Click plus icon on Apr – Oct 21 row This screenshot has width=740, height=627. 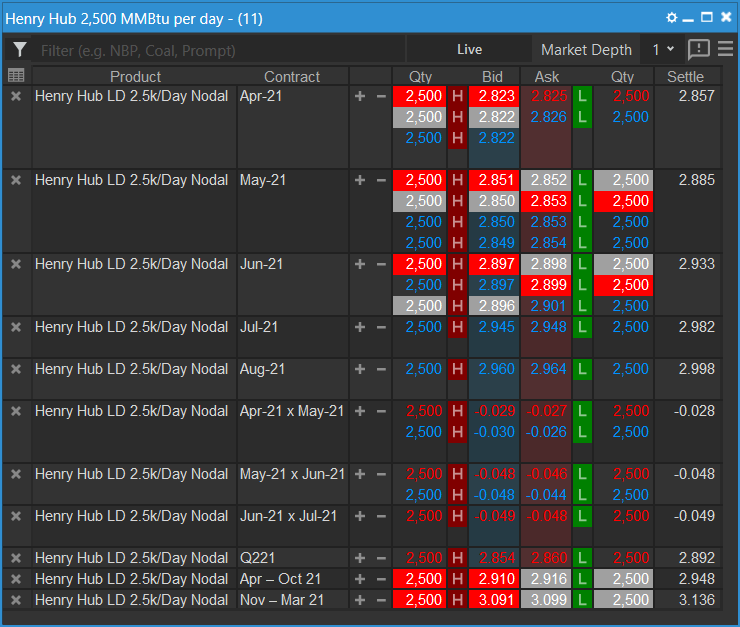(360, 579)
